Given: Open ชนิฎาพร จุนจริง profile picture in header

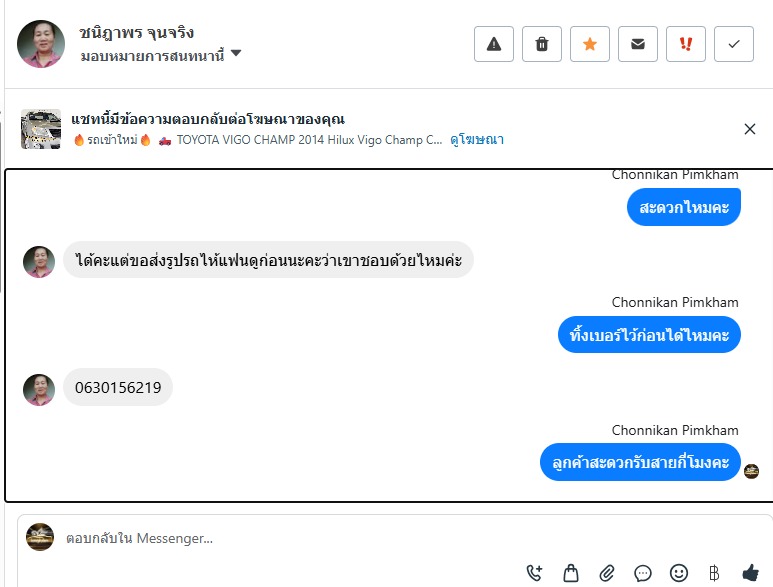Looking at the screenshot, I should [41, 44].
